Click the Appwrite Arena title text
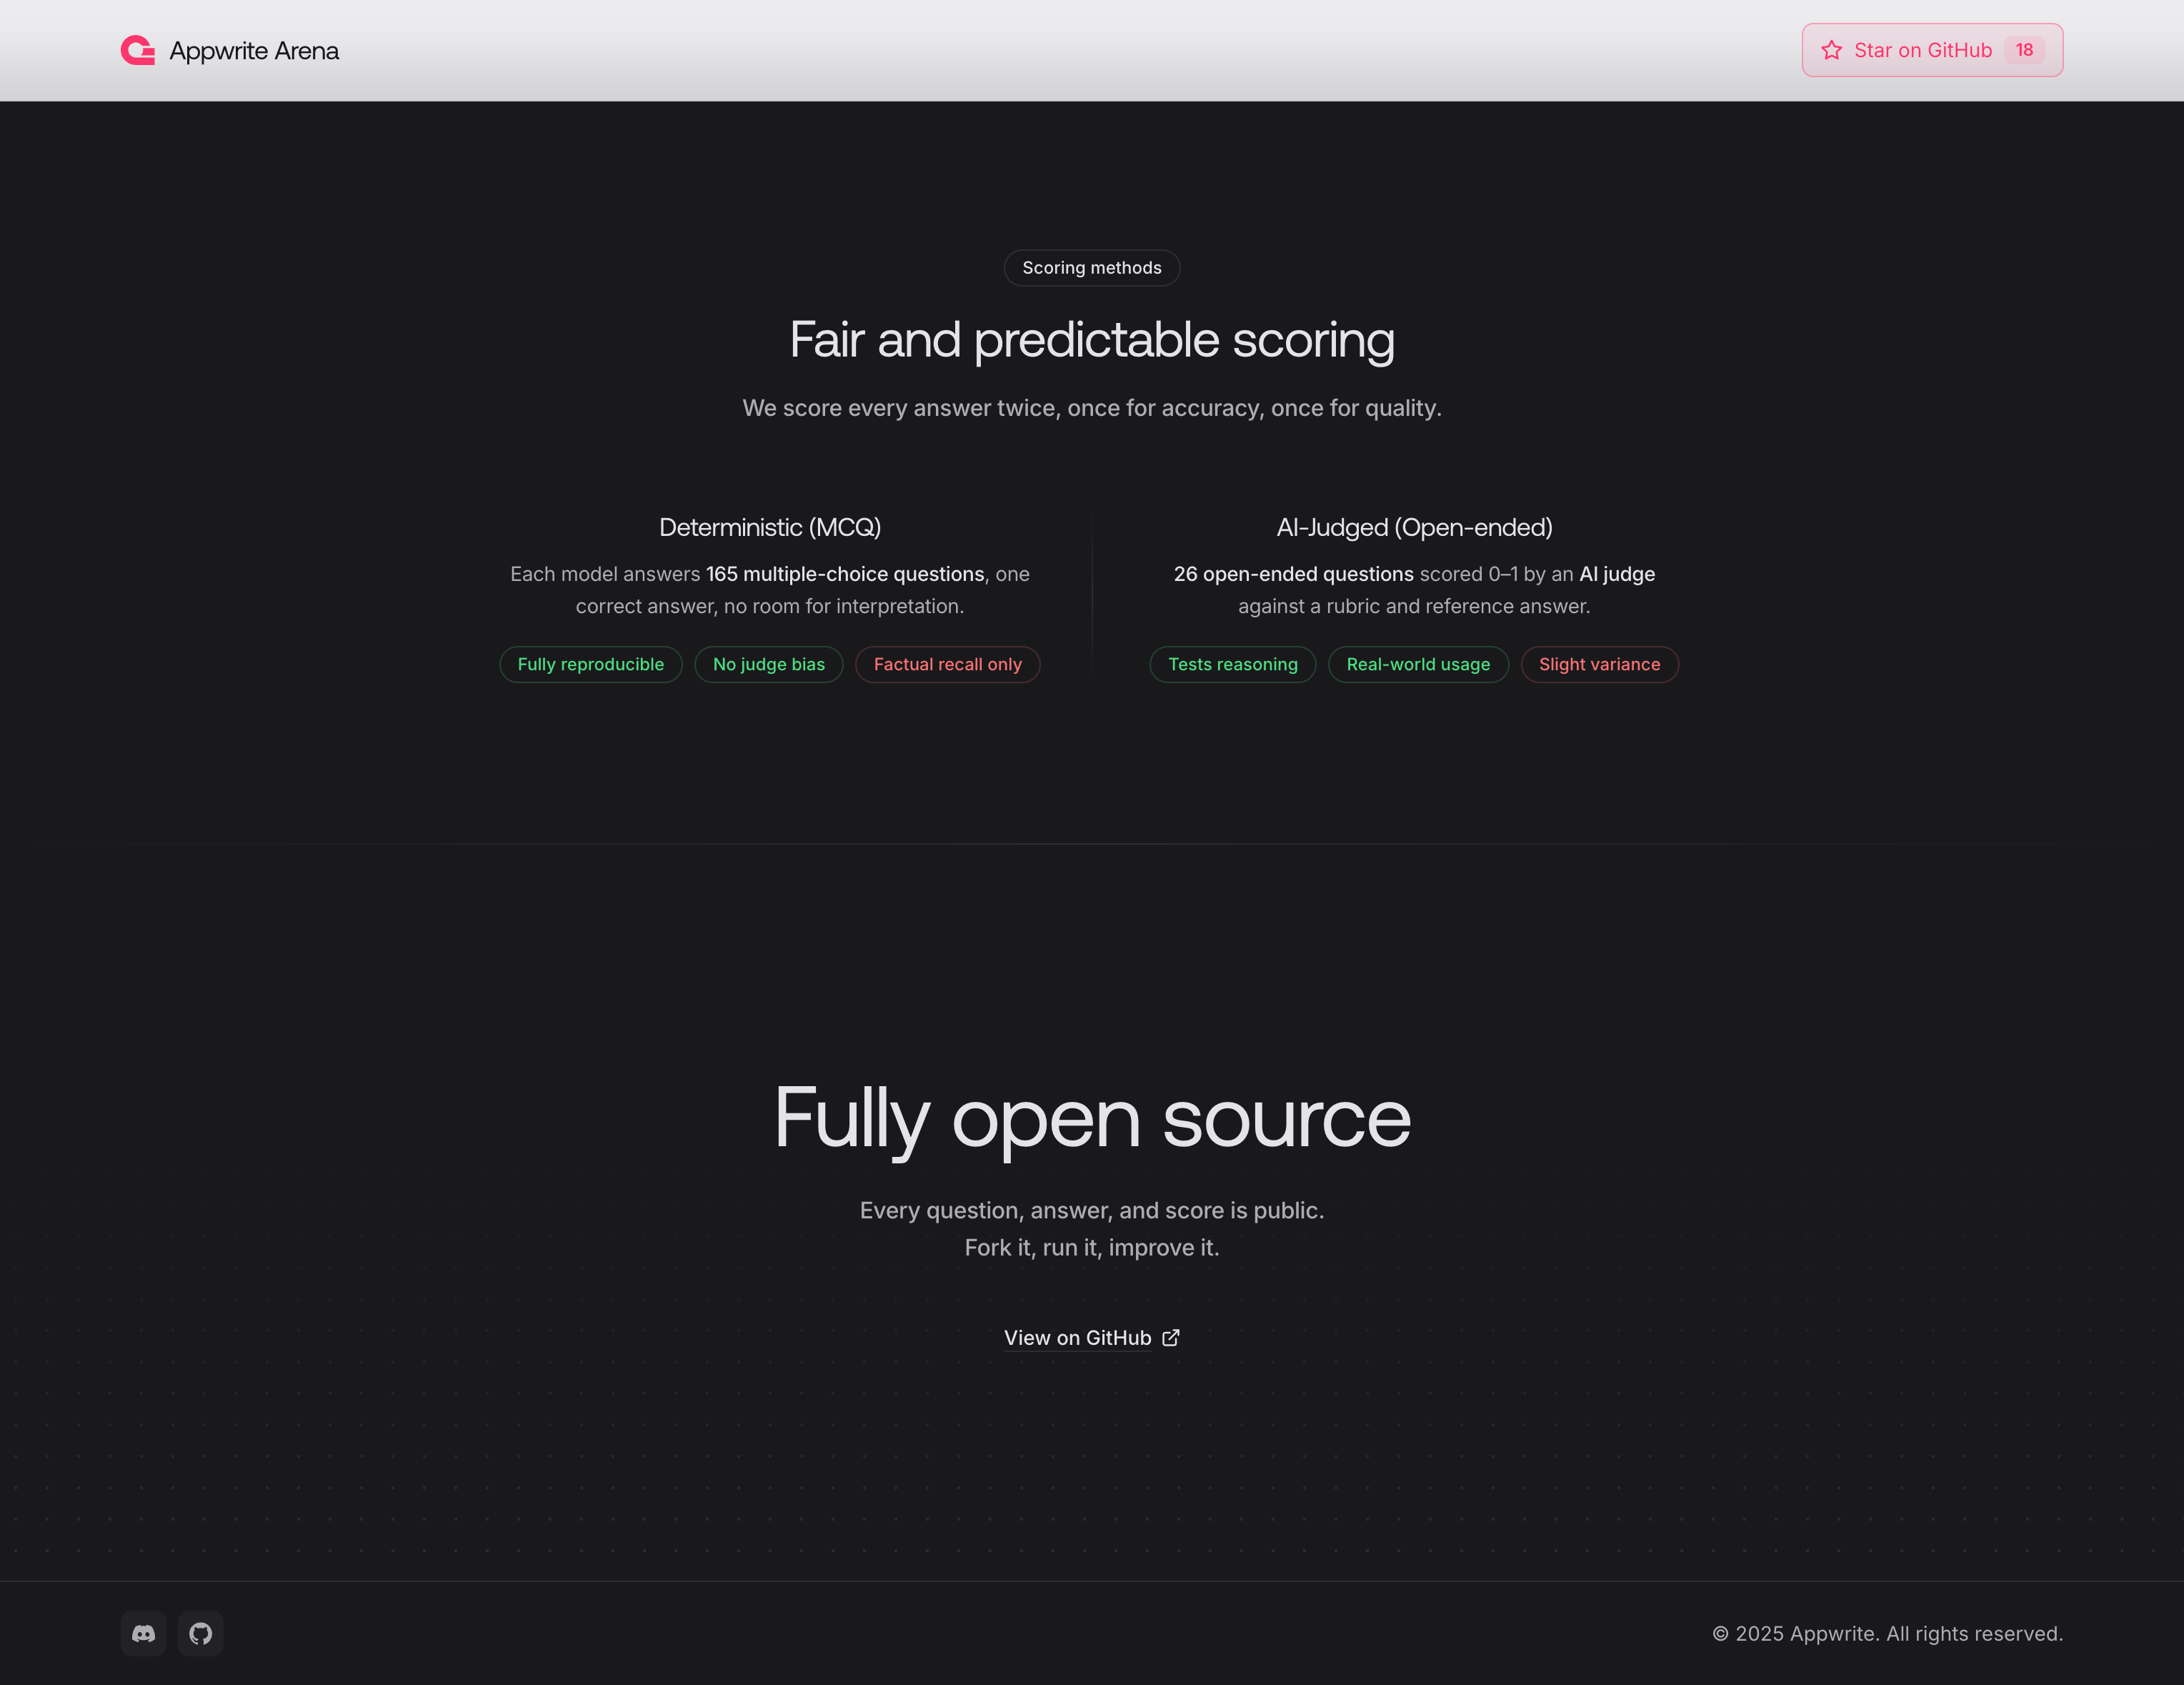 (x=255, y=50)
